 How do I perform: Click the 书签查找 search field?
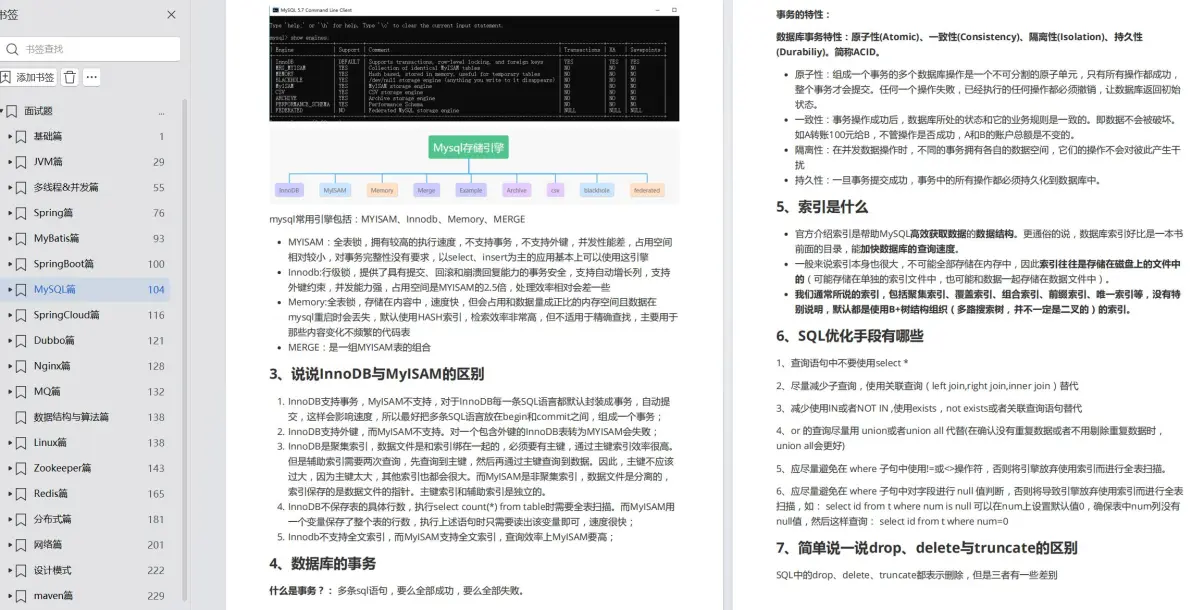(x=90, y=49)
